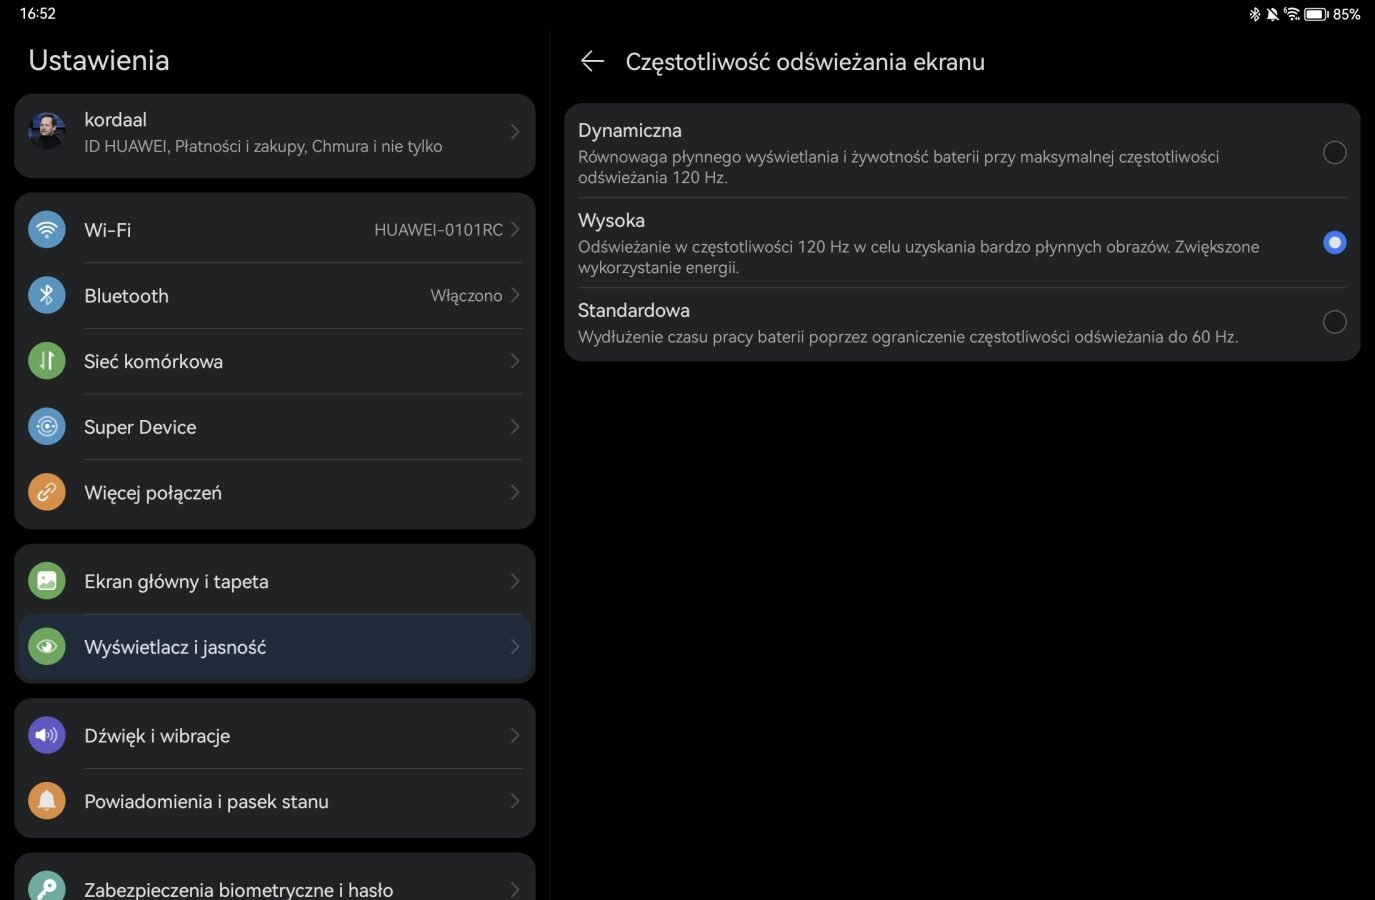
Task: Go back using the arrow icon
Action: pos(592,62)
